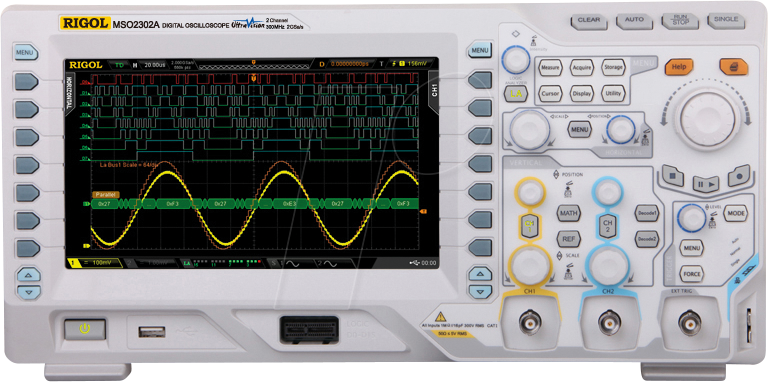This screenshot has width=768, height=382.
Task: Click the T'D trigger status indicator
Action: [x=119, y=65]
